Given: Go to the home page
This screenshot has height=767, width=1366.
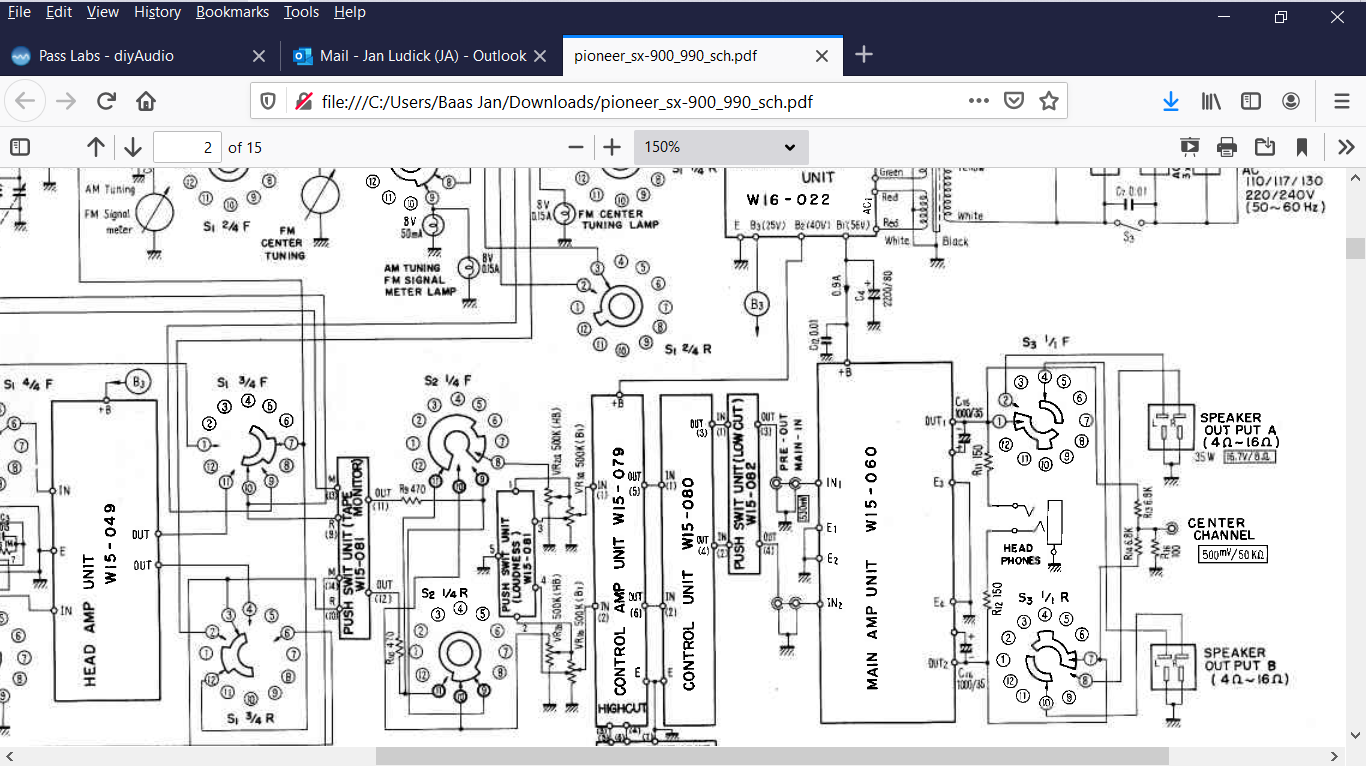Looking at the screenshot, I should pyautogui.click(x=146, y=101).
